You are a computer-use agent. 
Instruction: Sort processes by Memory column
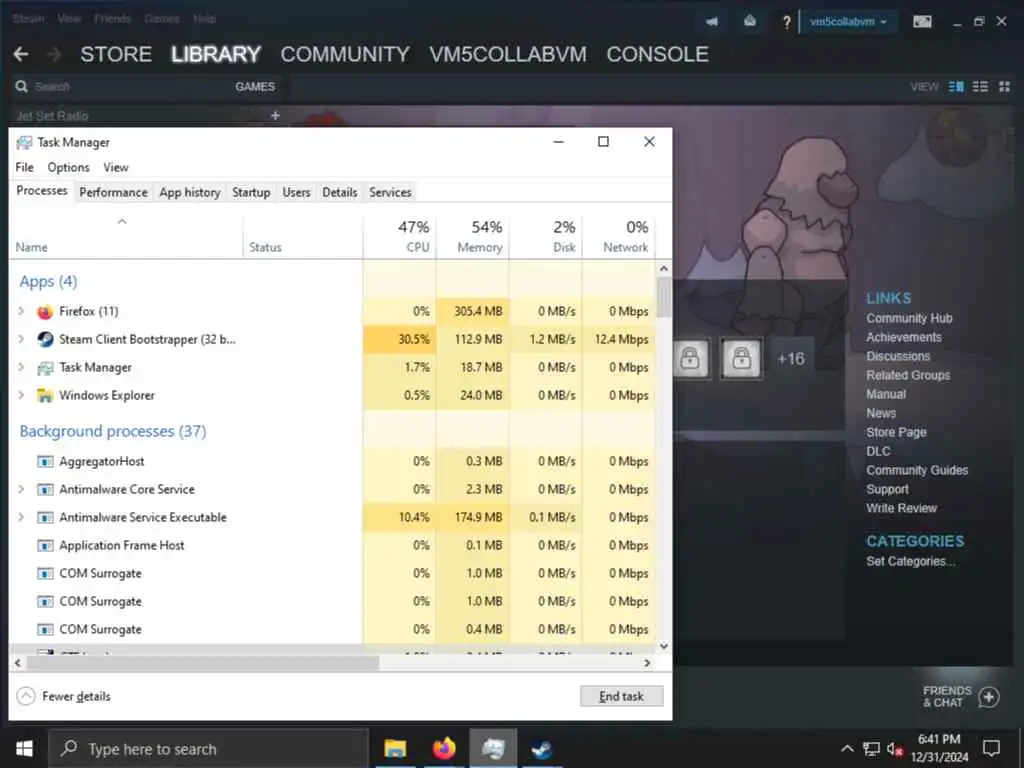click(x=473, y=236)
